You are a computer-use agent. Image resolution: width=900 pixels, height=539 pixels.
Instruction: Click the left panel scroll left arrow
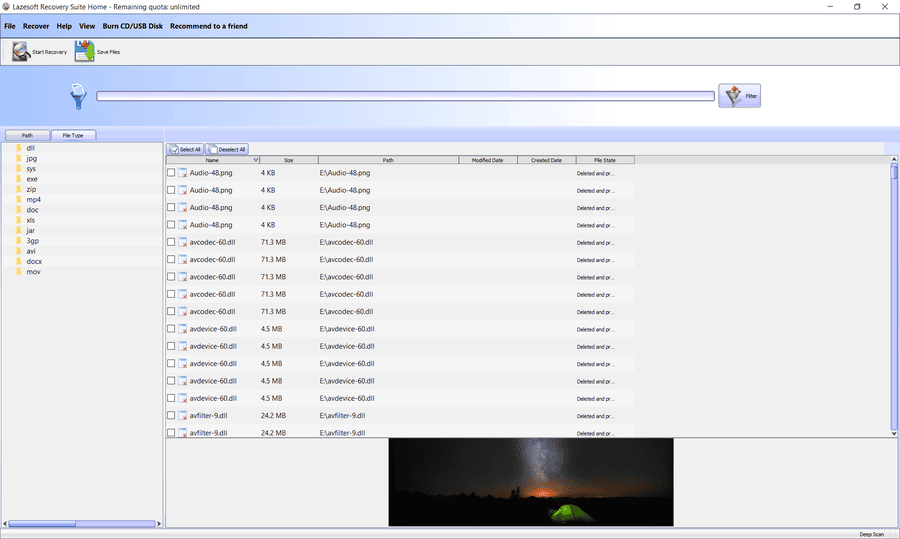[5, 524]
